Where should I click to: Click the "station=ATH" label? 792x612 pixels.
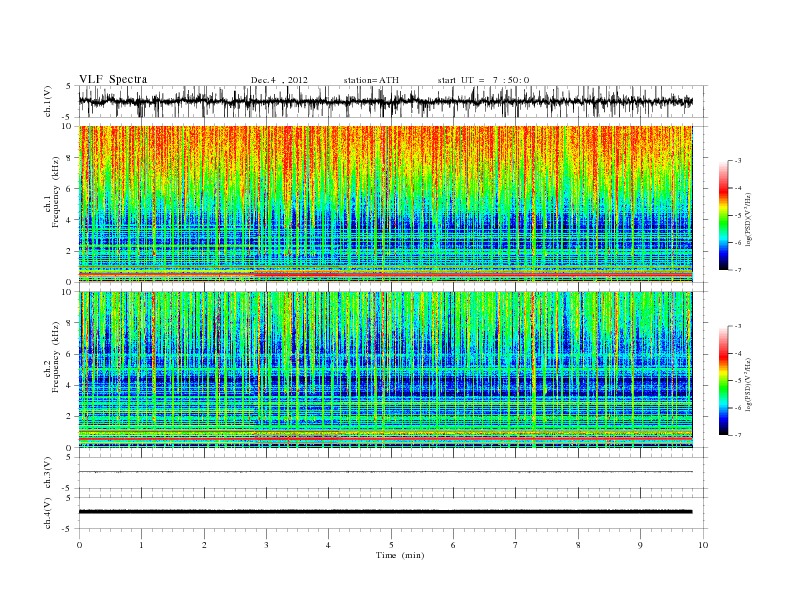pyautogui.click(x=371, y=80)
